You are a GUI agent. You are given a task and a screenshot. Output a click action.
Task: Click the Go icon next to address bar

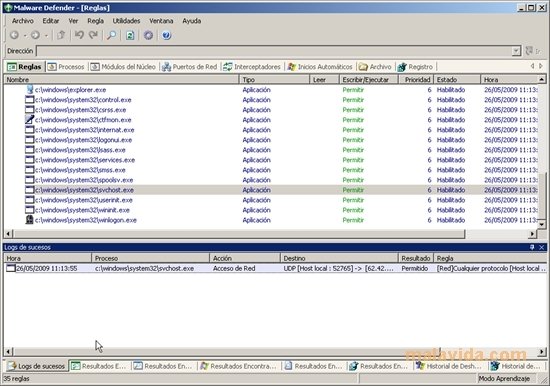click(x=529, y=51)
